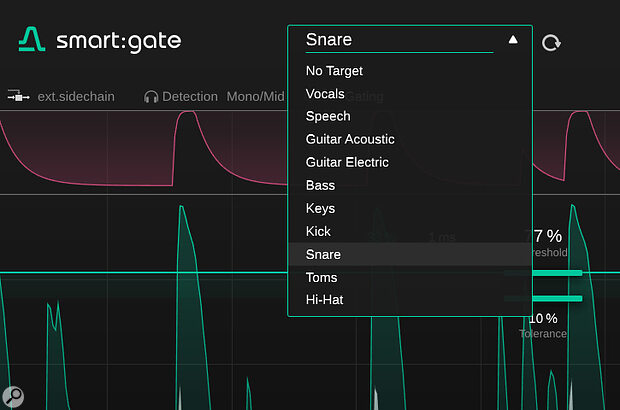
Task: Pick Hi-Hat from the list
Action: tap(325, 300)
